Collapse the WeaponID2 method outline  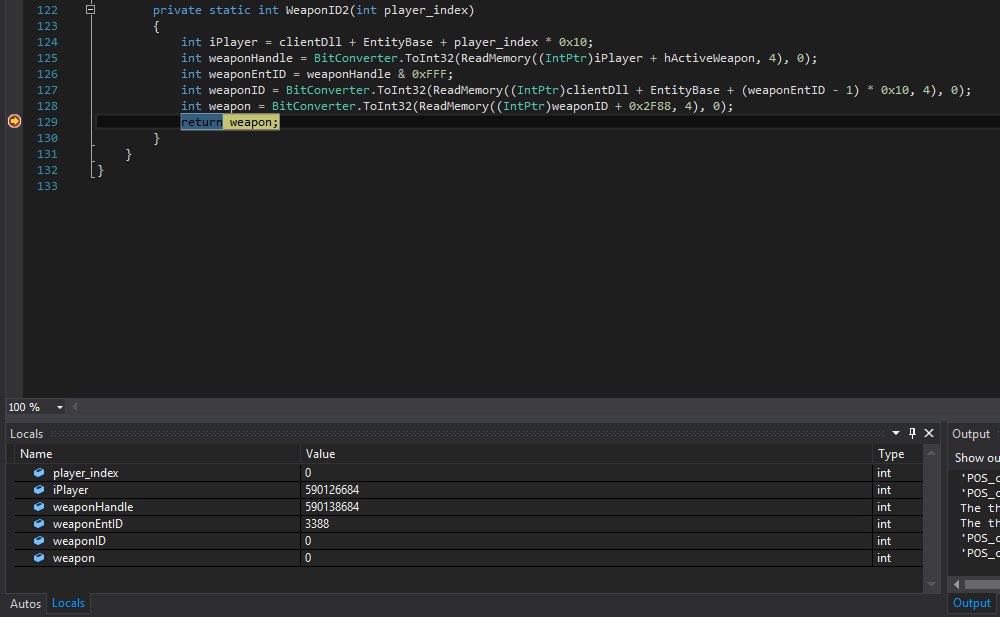click(x=91, y=9)
